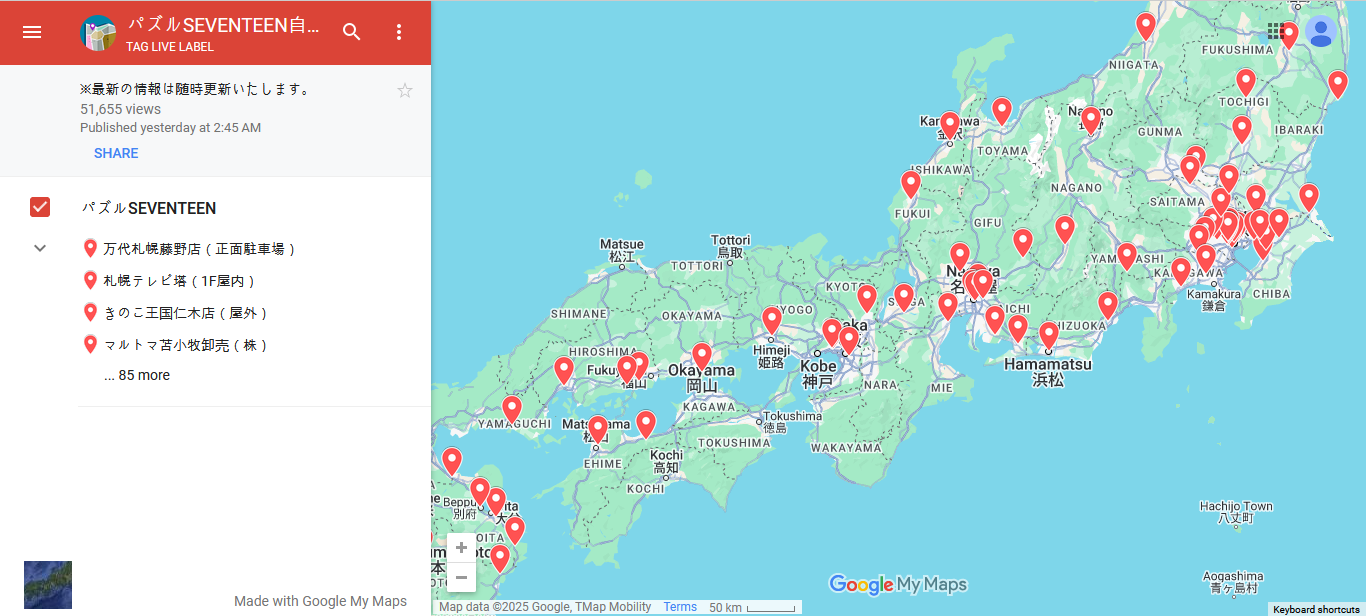
Task: Click the pin near Shizuoka
Action: click(x=1108, y=306)
